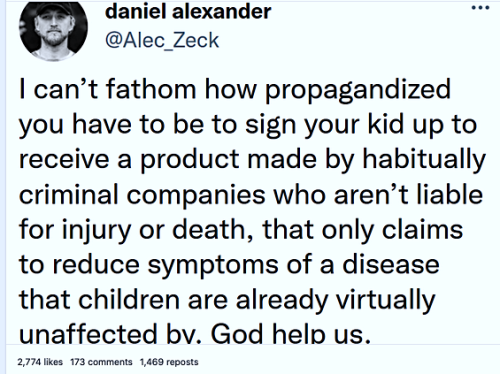Open the 173 comments
The image size is (500, 374).
(101, 362)
